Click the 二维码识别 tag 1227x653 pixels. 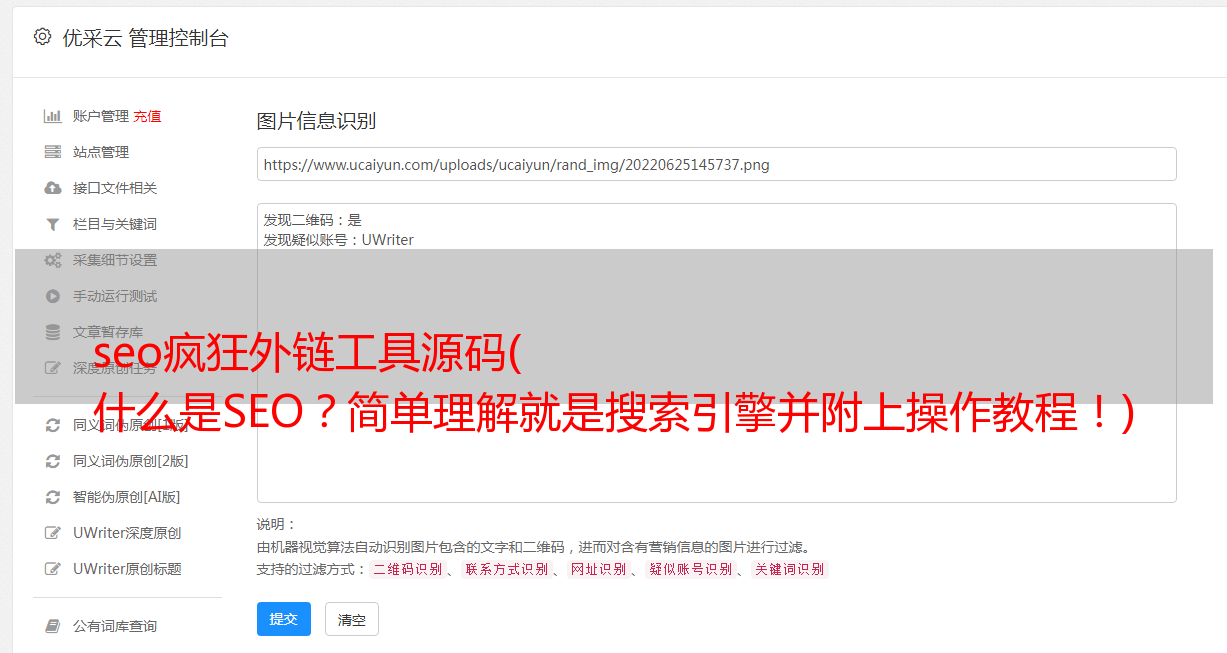(407, 569)
